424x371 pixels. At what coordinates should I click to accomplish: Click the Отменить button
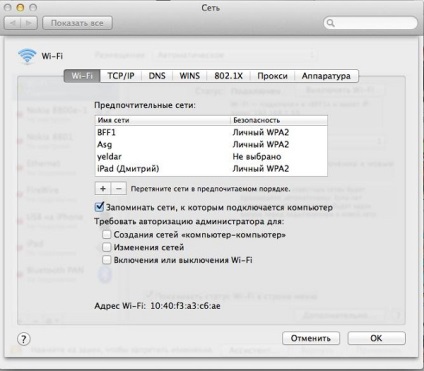tap(311, 338)
